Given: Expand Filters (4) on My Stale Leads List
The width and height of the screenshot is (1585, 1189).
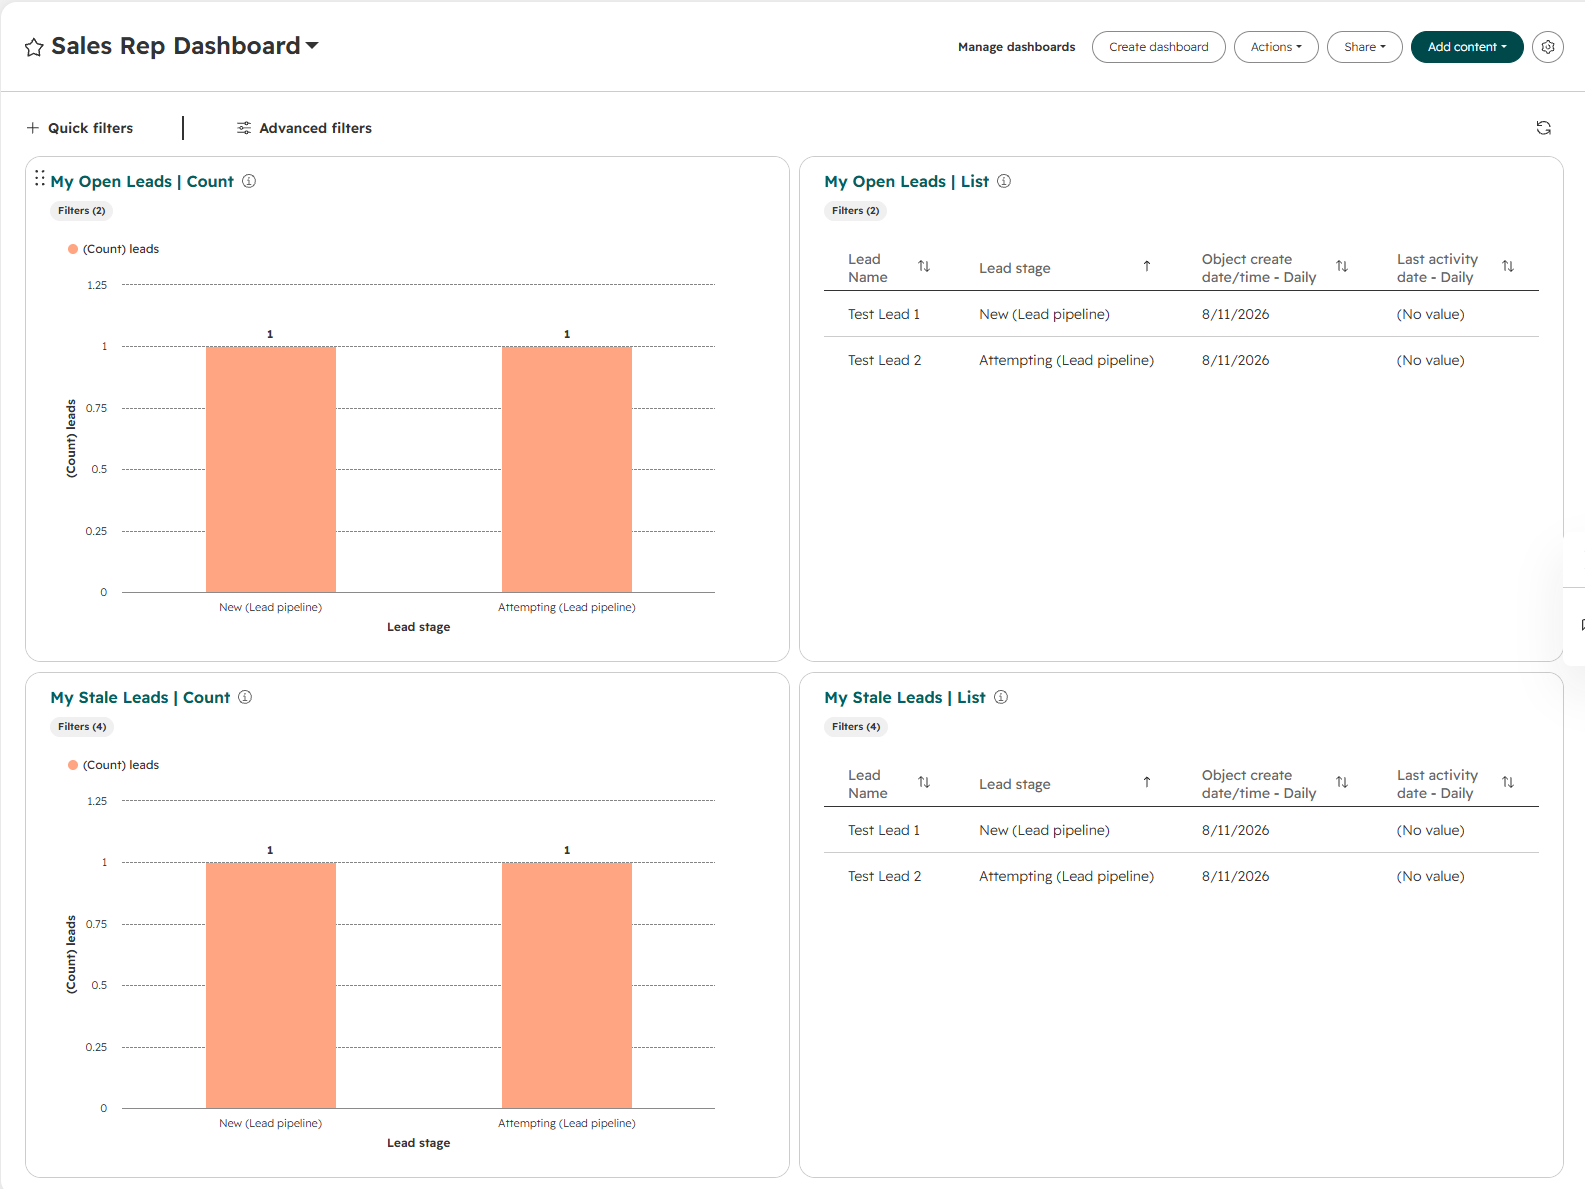Looking at the screenshot, I should pyautogui.click(x=856, y=727).
